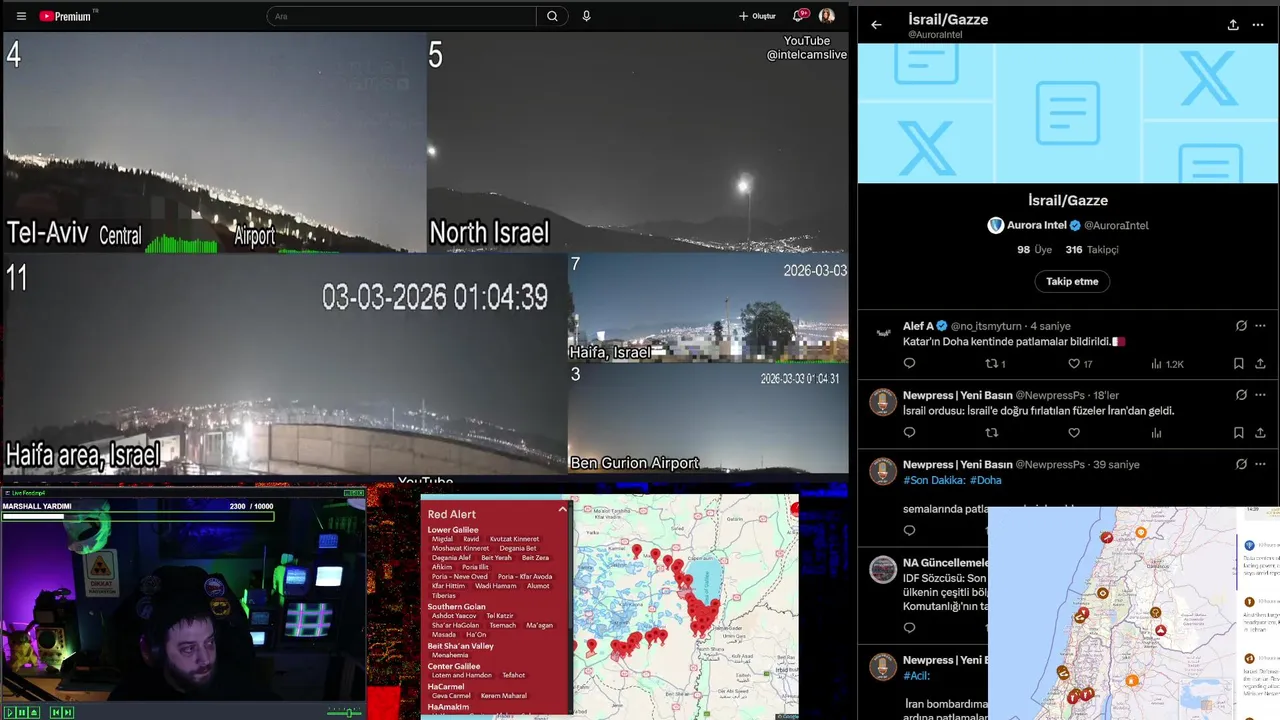Open the YouTube account avatar menu
The image size is (1280, 720).
click(x=827, y=16)
